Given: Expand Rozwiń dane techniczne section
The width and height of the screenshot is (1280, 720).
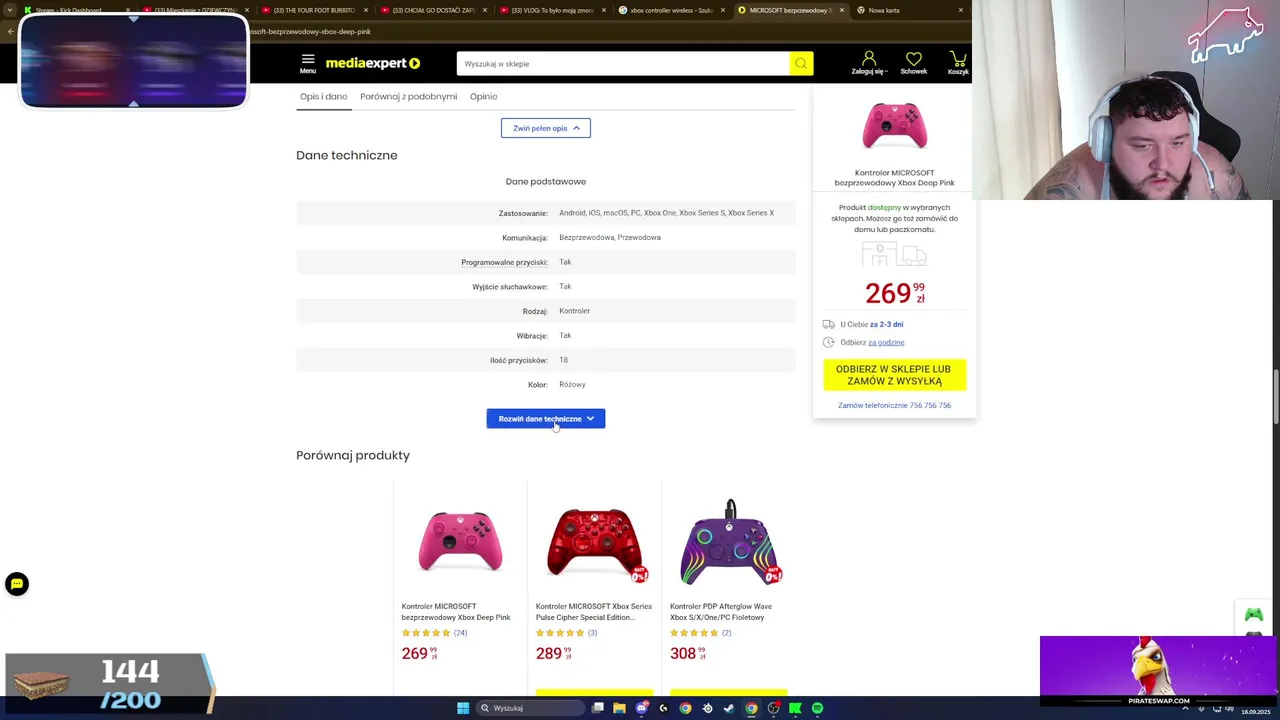Looking at the screenshot, I should pos(546,419).
